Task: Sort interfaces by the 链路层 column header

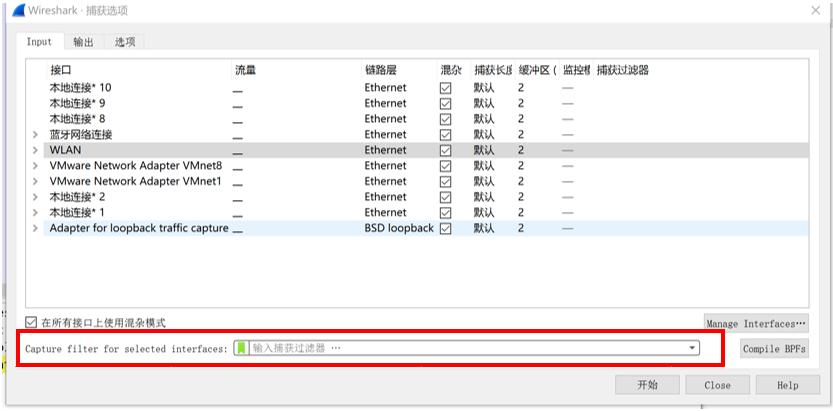Action: click(380, 71)
